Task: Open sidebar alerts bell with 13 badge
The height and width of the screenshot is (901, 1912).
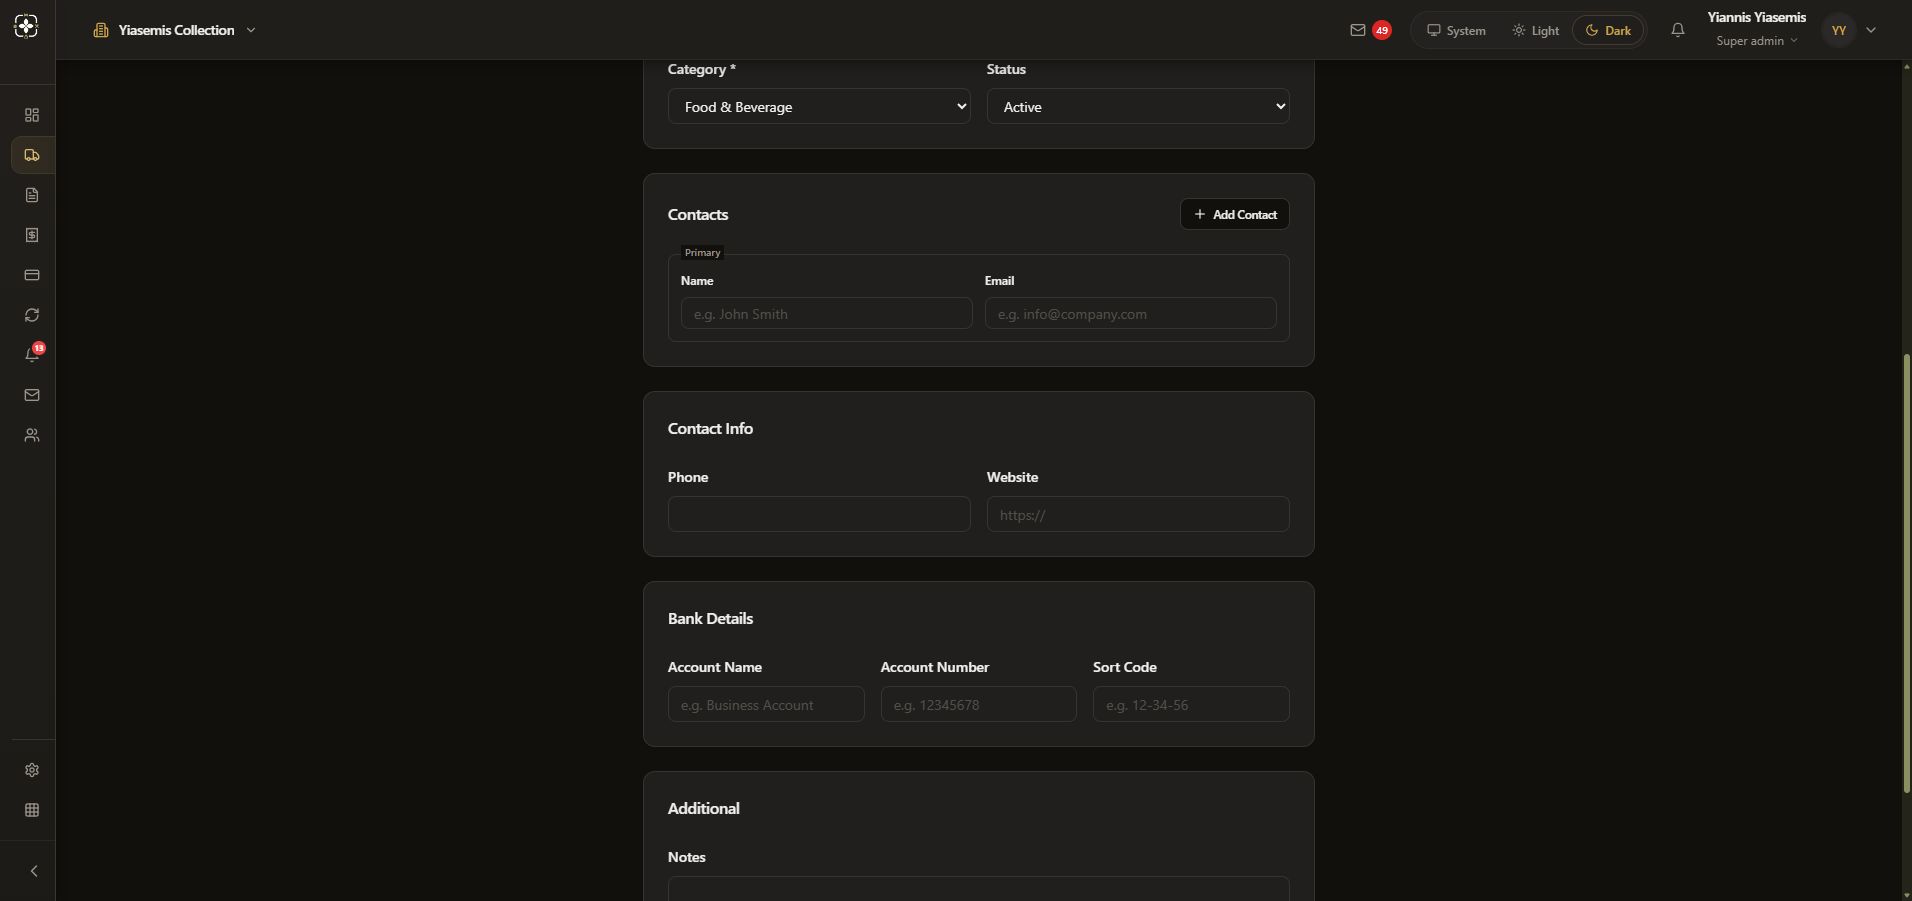Action: tap(32, 355)
